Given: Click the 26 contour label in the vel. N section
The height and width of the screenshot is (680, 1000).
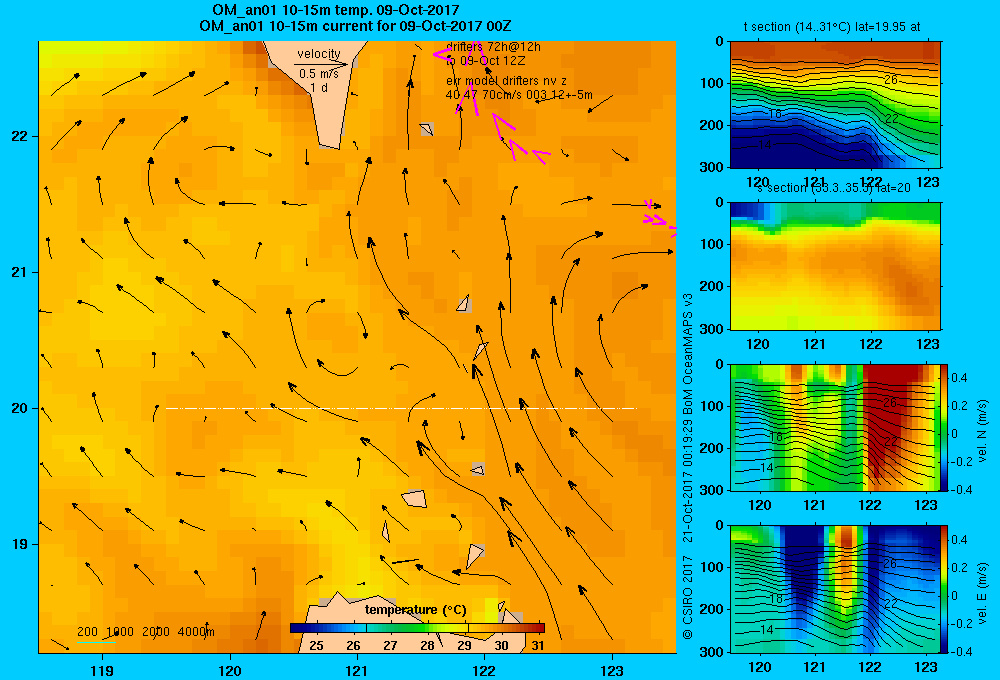Looking at the screenshot, I should click(890, 403).
